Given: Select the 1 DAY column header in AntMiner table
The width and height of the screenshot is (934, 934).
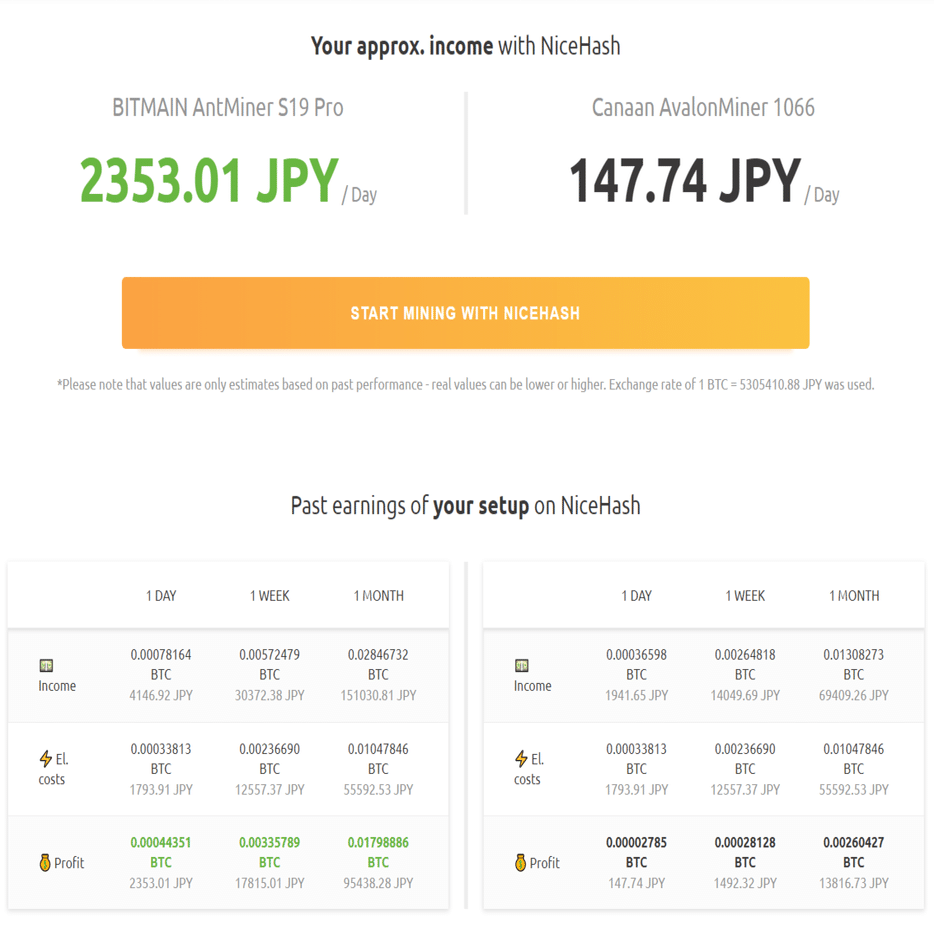Looking at the screenshot, I should (160, 594).
